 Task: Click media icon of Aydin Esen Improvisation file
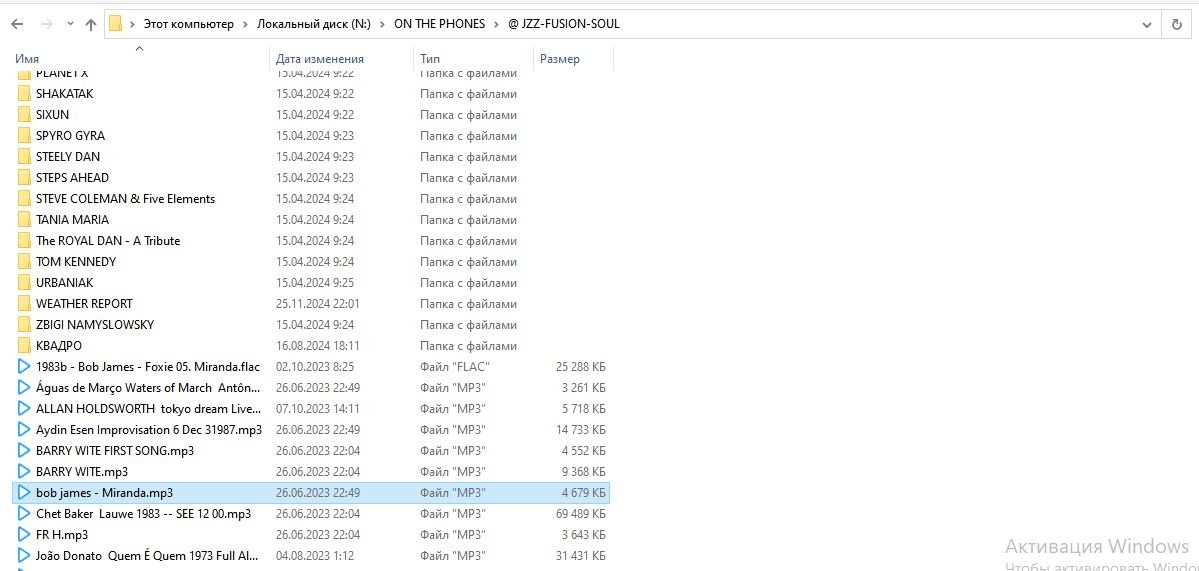(24, 430)
